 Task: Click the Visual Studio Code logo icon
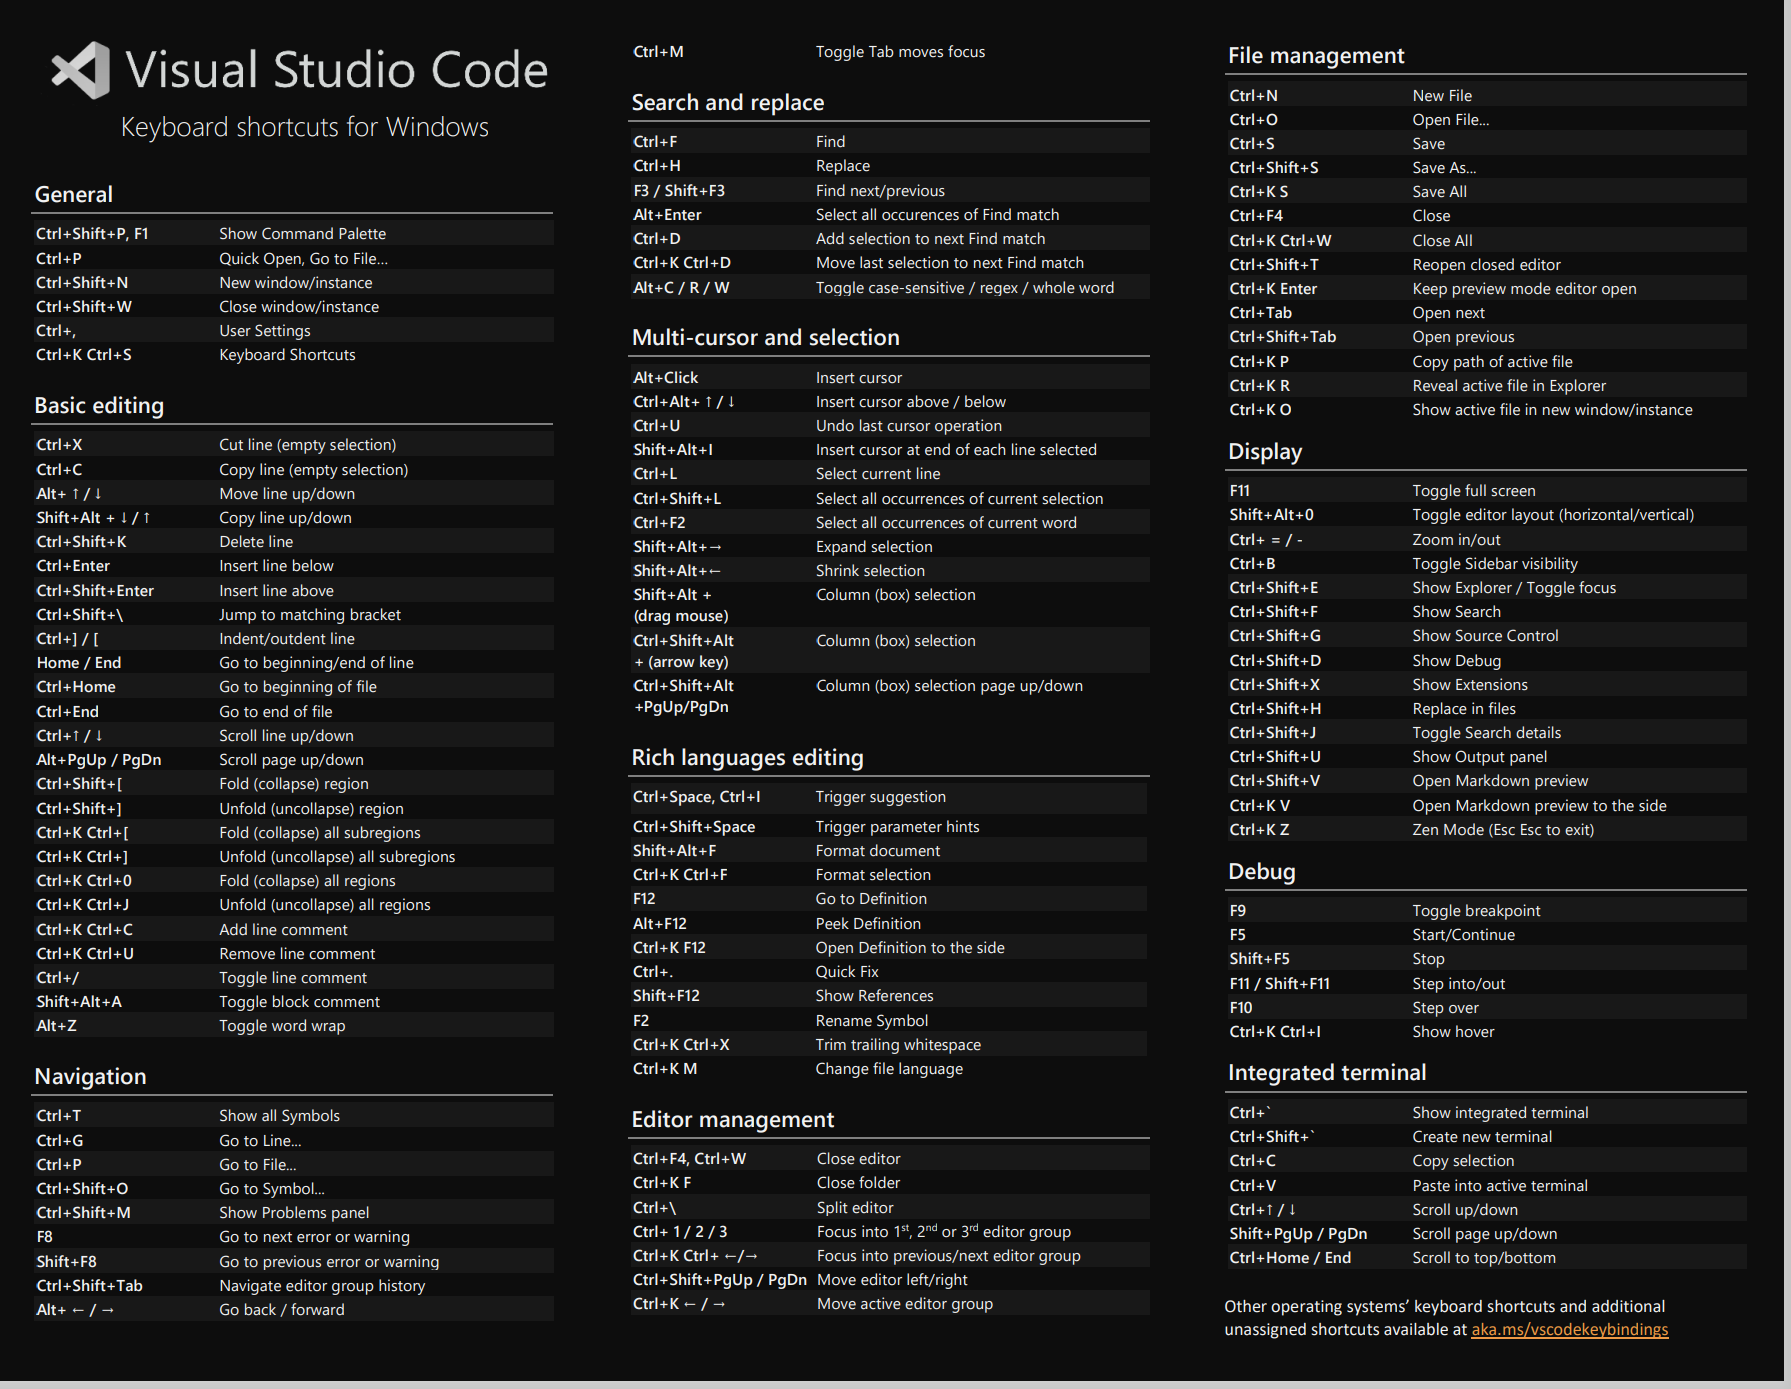coord(81,70)
